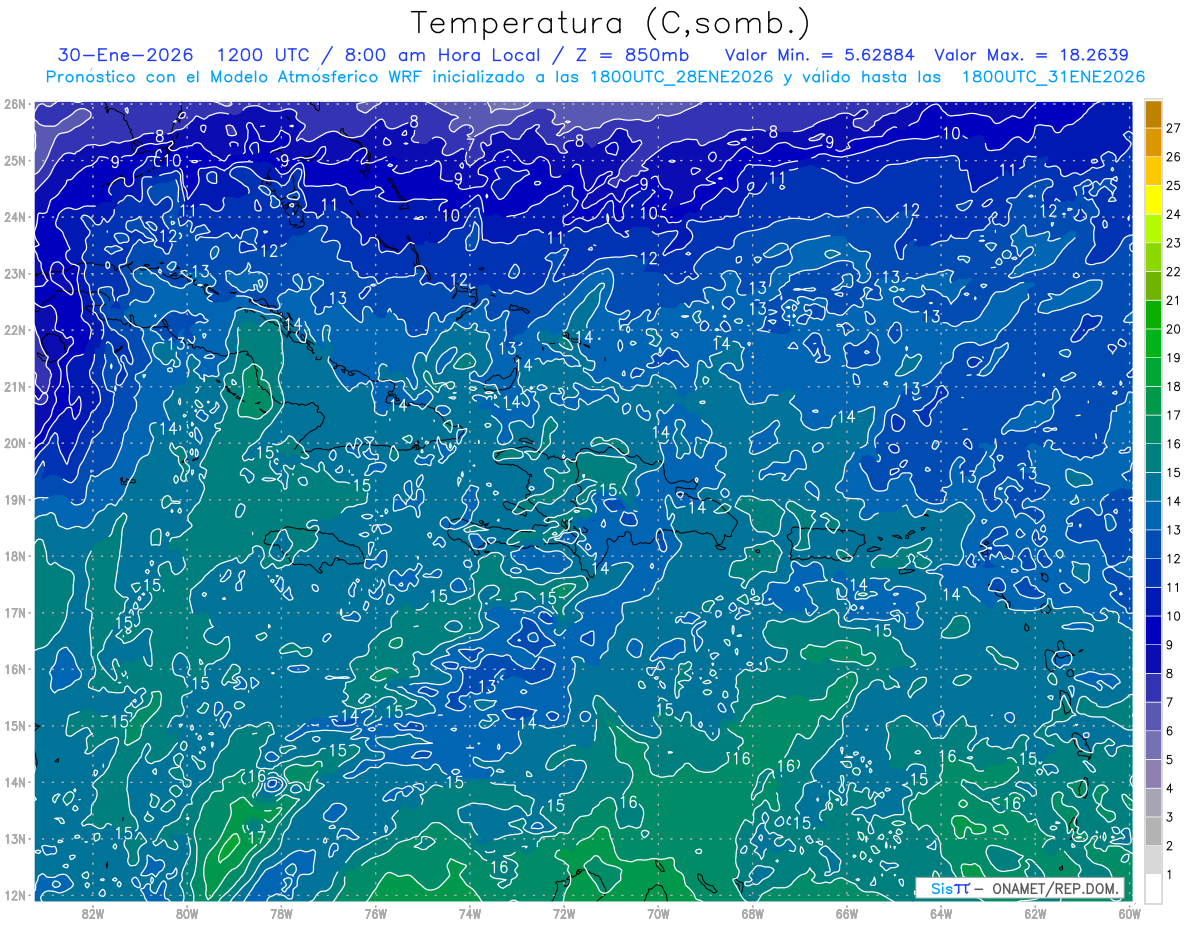1200x927 pixels.
Task: Click the "Valor Max. = 18.2639" text
Action: [x=1031, y=55]
